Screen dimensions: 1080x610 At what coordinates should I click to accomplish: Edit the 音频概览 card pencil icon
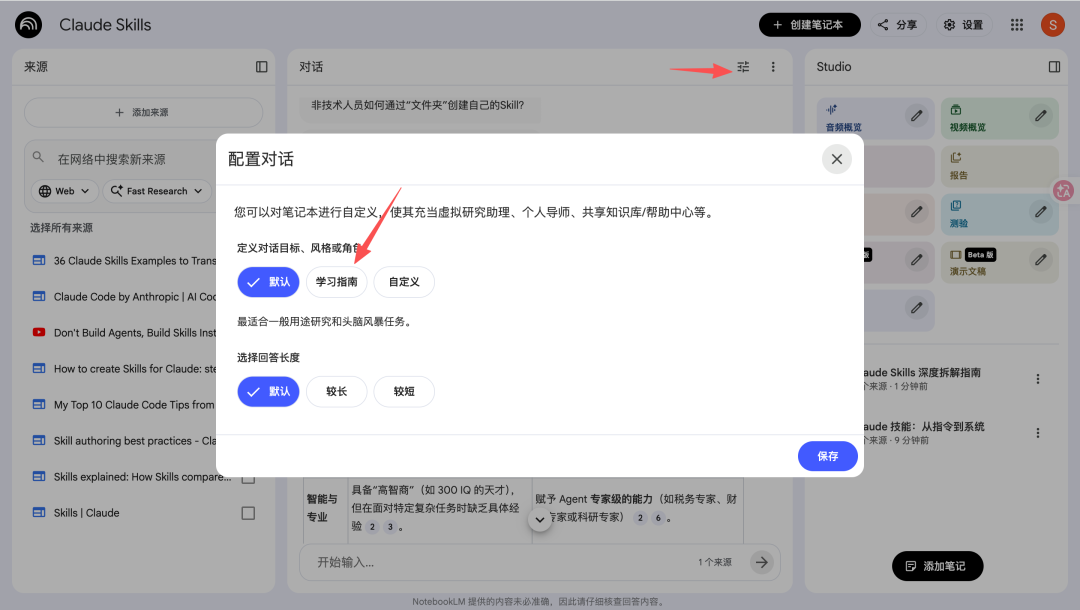[x=916, y=116]
